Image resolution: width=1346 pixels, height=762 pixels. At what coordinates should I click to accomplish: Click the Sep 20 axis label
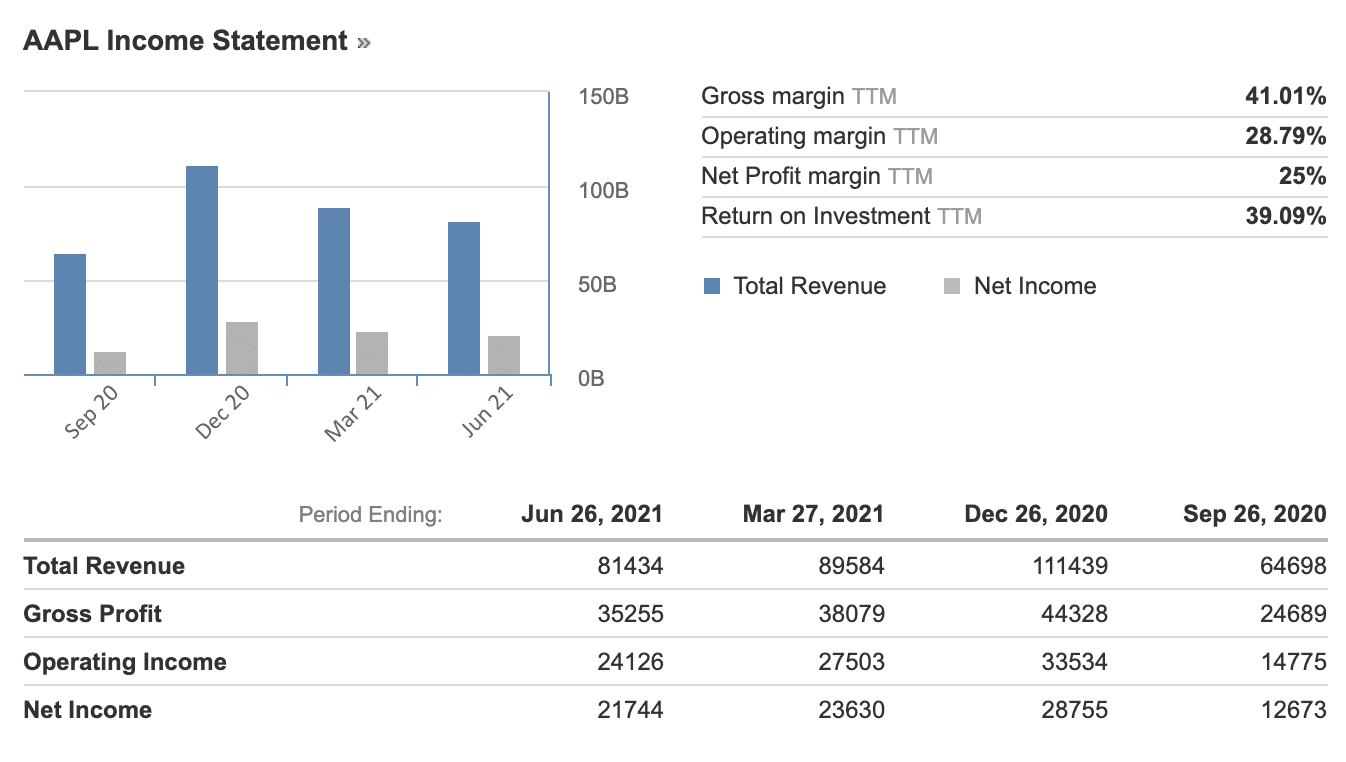(x=91, y=412)
